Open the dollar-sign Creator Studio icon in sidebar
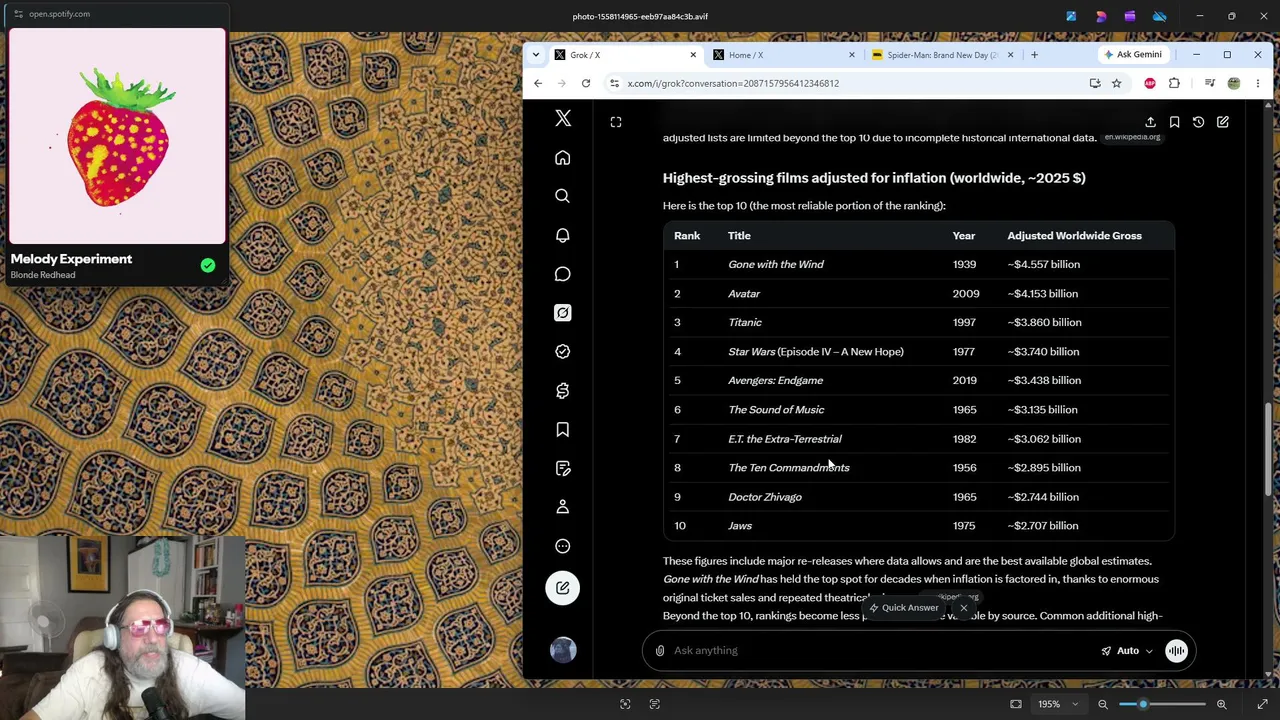Screen dimensions: 1280x720 click(563, 390)
